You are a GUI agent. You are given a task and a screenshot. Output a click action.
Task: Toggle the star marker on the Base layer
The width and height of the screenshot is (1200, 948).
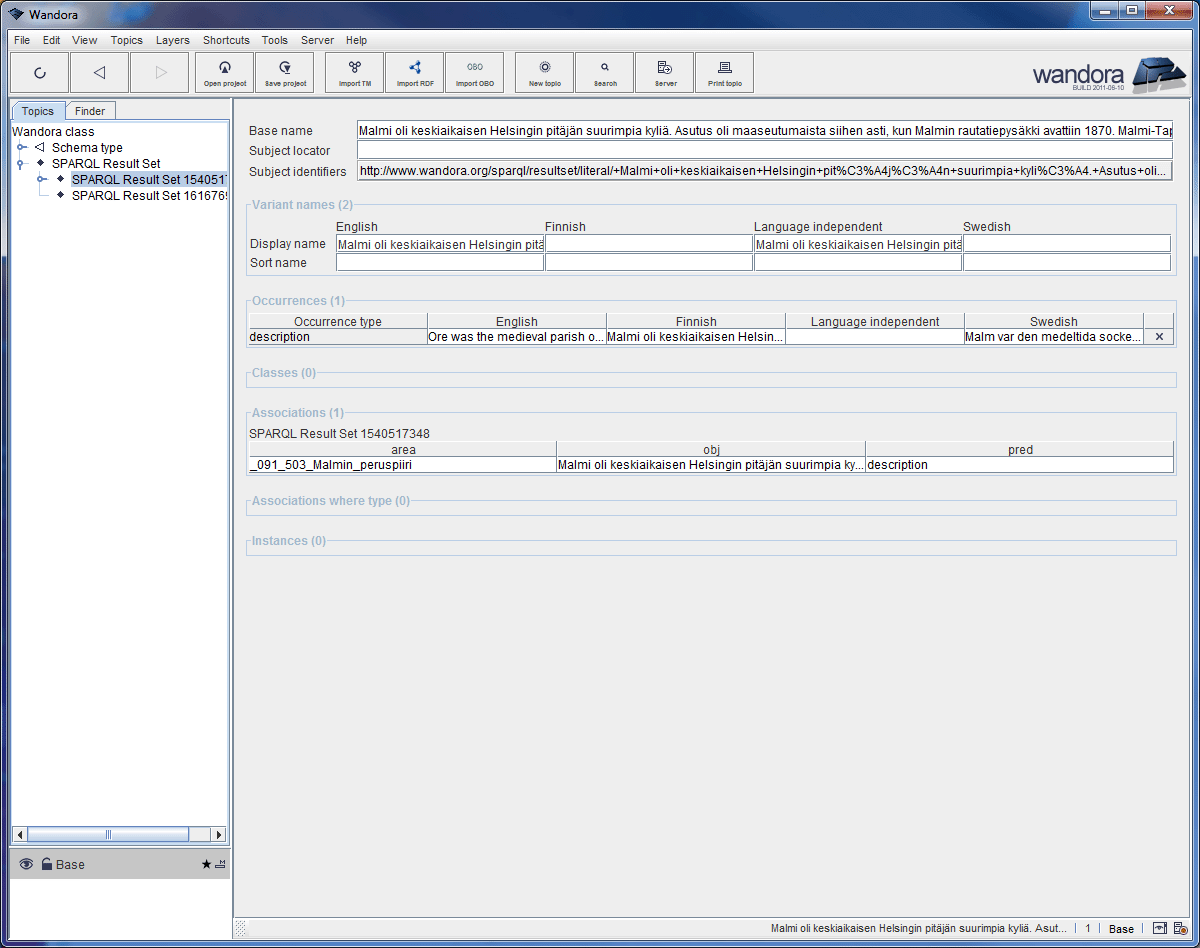[x=206, y=864]
